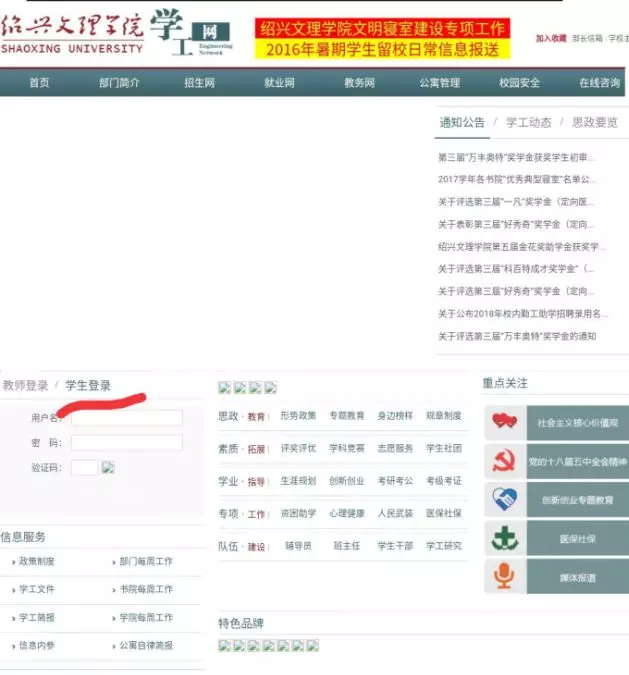The height and width of the screenshot is (675, 629).
Task: Click the captcha image beside 验证码 field
Action: click(x=108, y=467)
